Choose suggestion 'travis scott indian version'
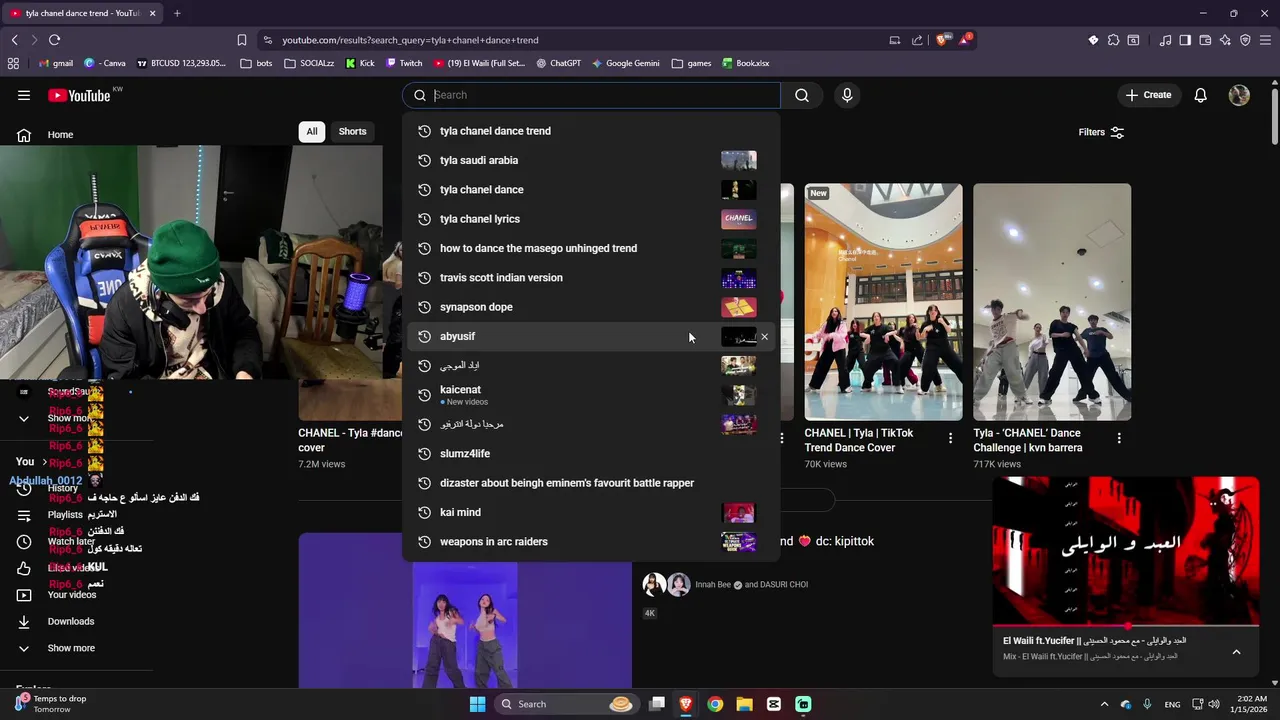Image resolution: width=1280 pixels, height=720 pixels. tap(590, 277)
